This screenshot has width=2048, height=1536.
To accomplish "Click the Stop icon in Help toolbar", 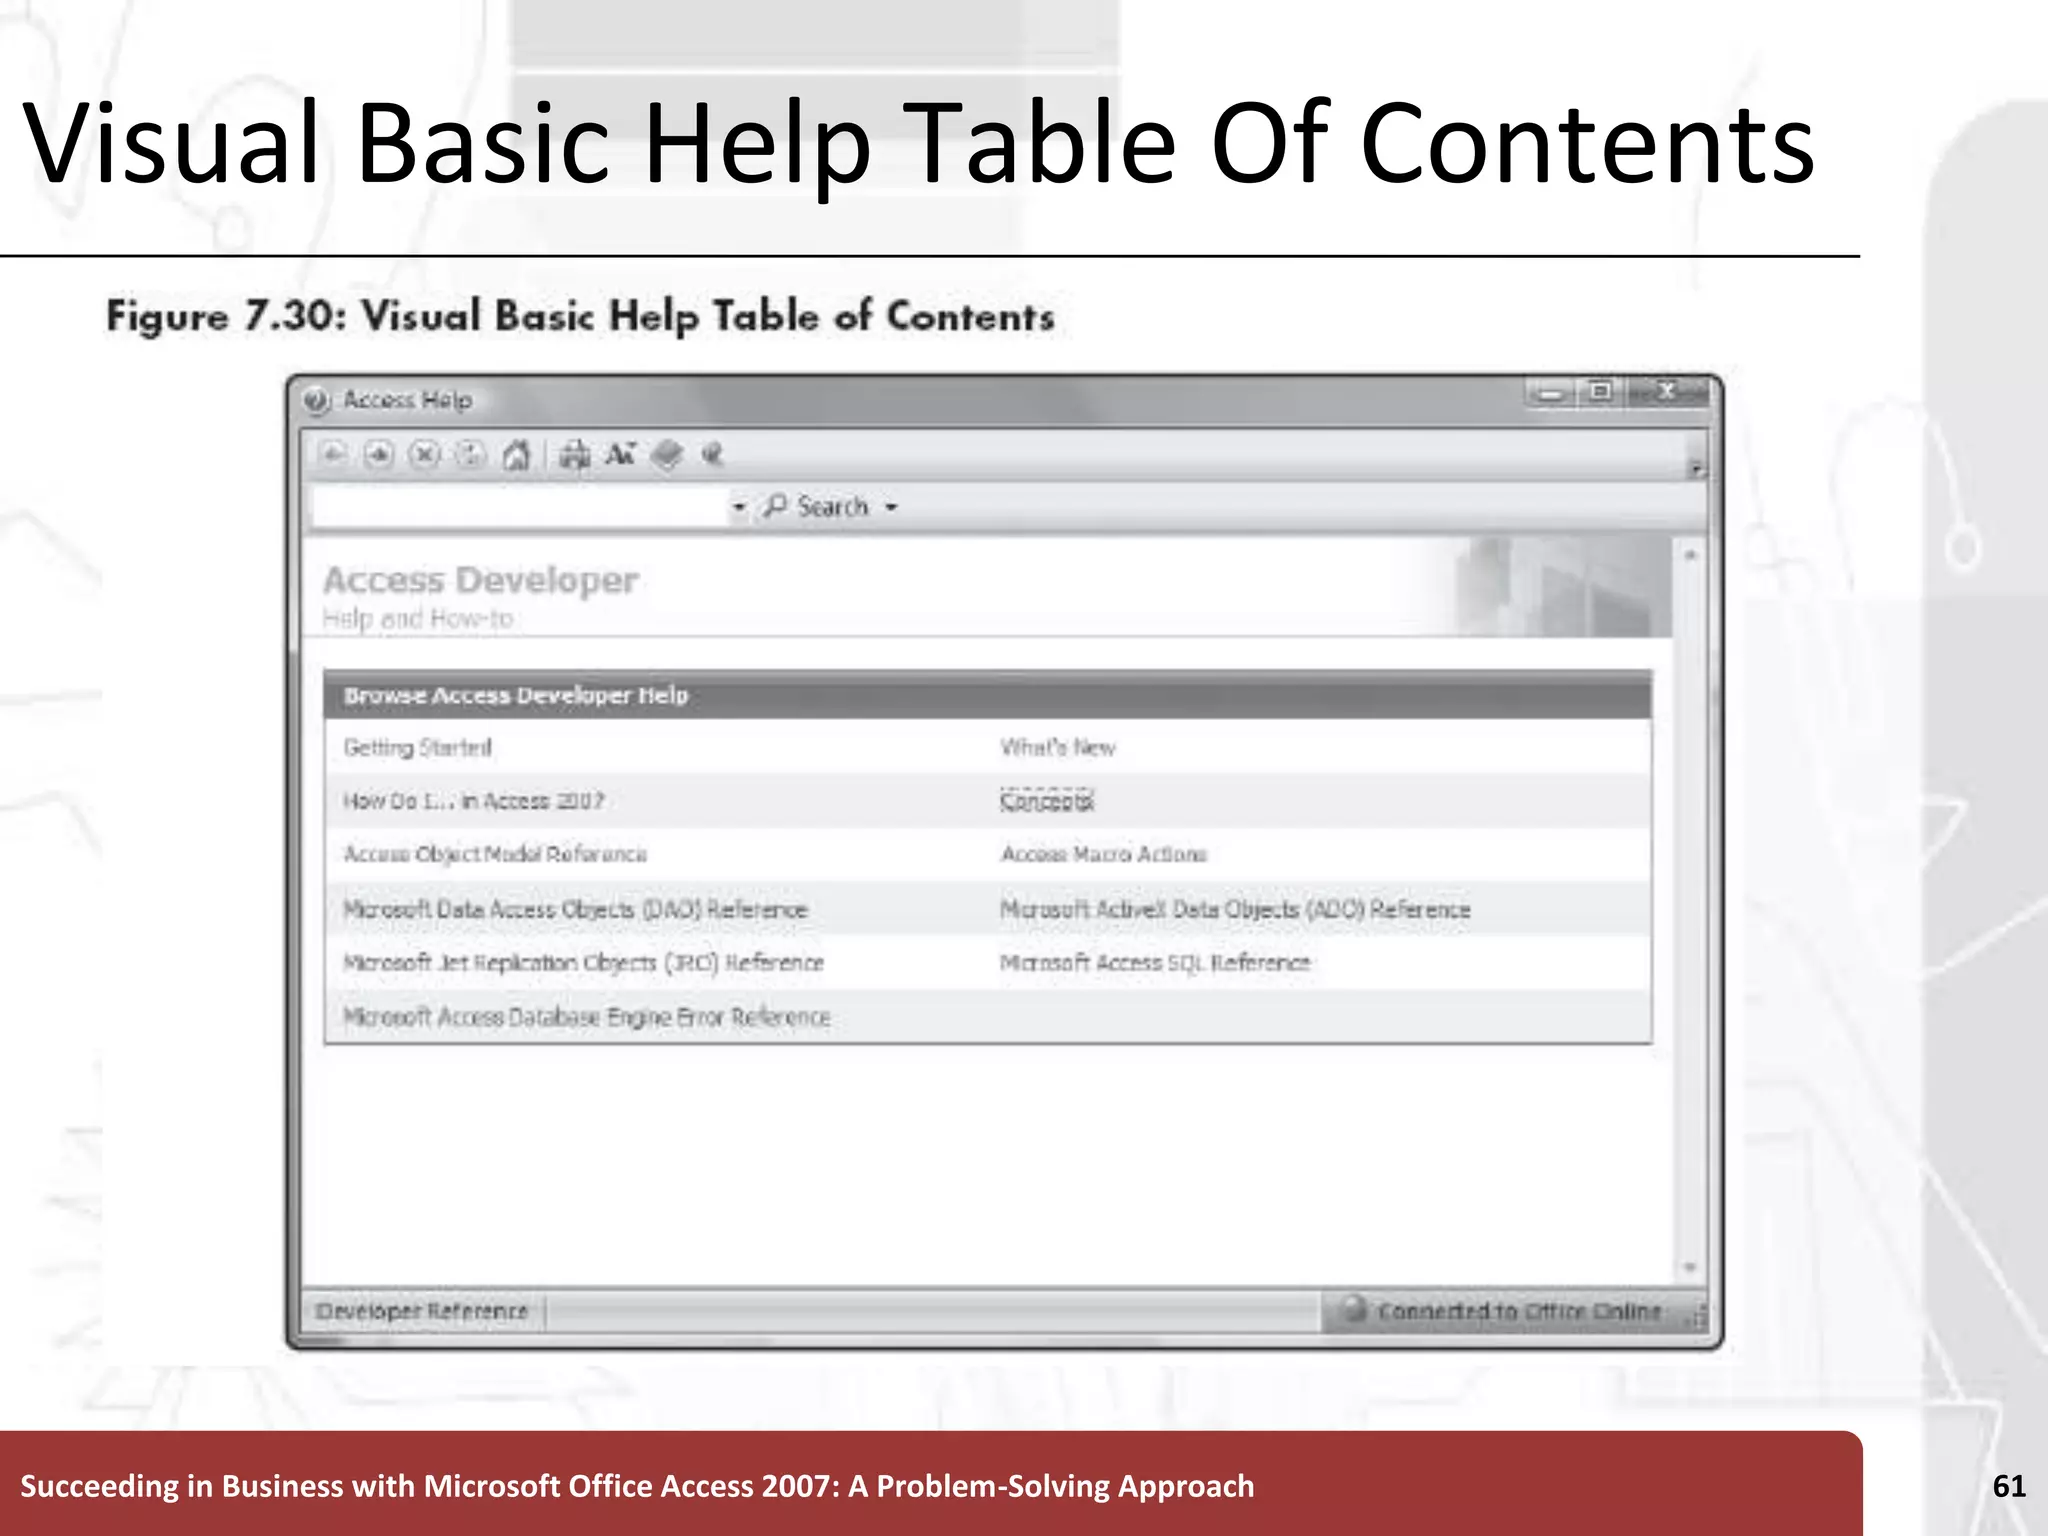I will (425, 455).
